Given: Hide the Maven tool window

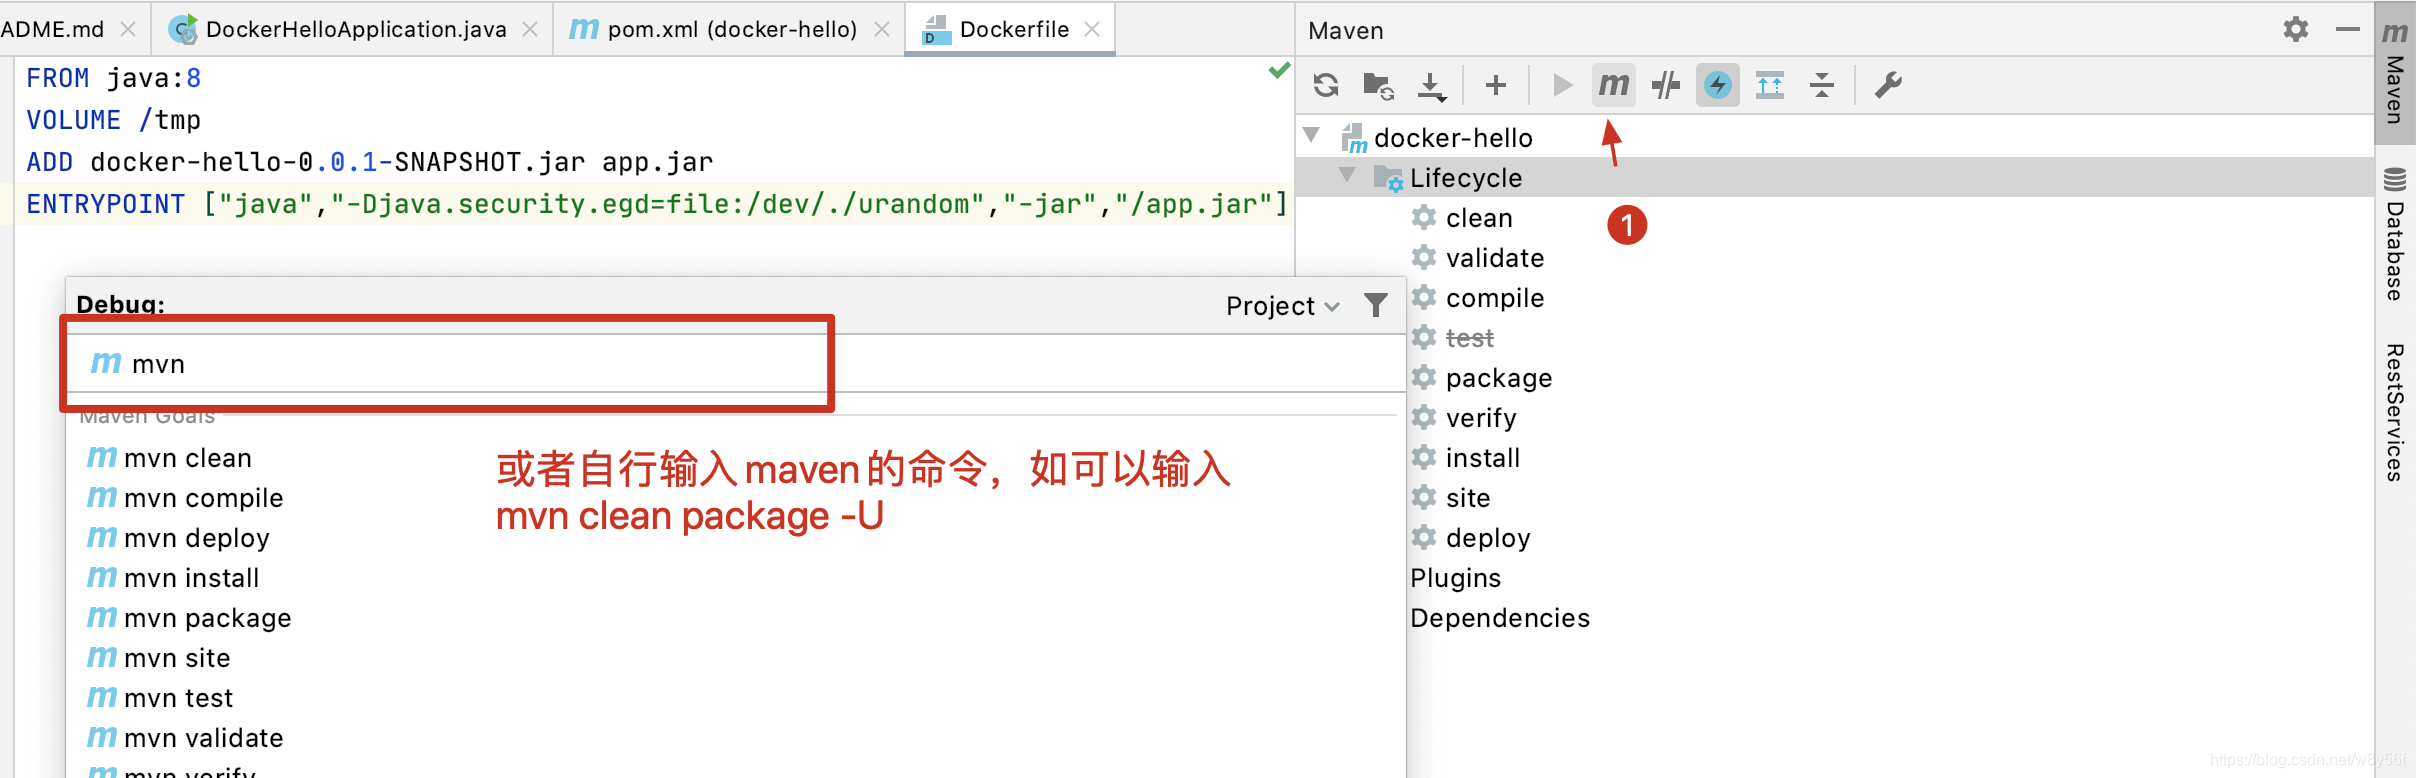Looking at the screenshot, I should (x=2348, y=29).
